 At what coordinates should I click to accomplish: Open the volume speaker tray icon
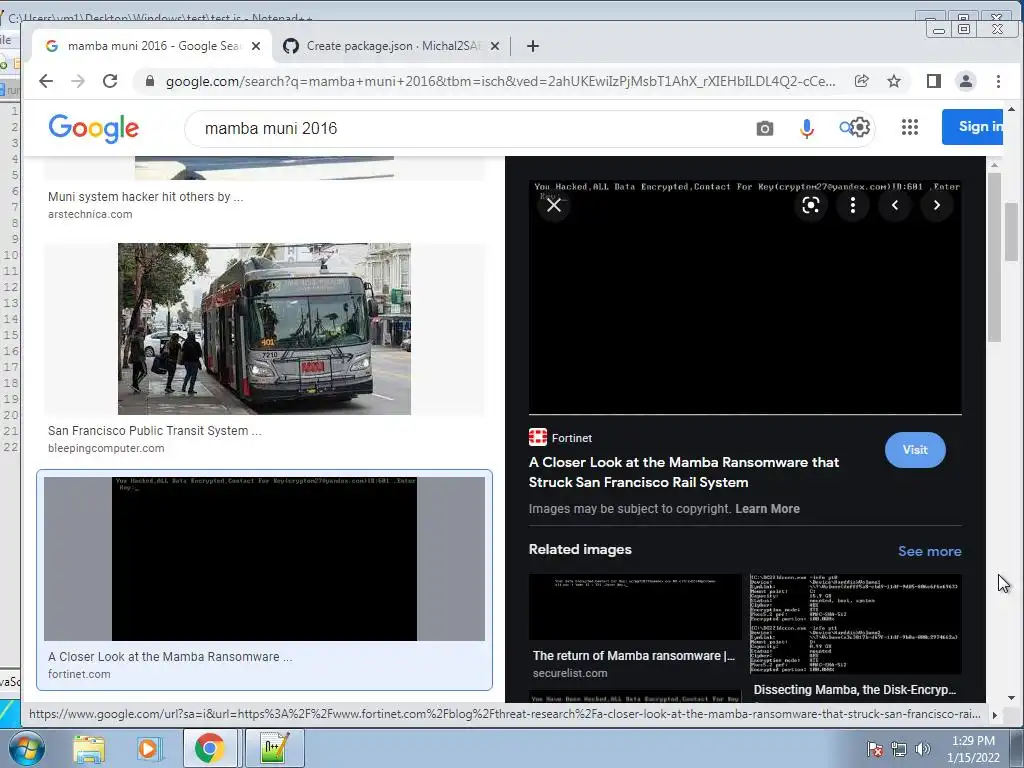pos(922,749)
